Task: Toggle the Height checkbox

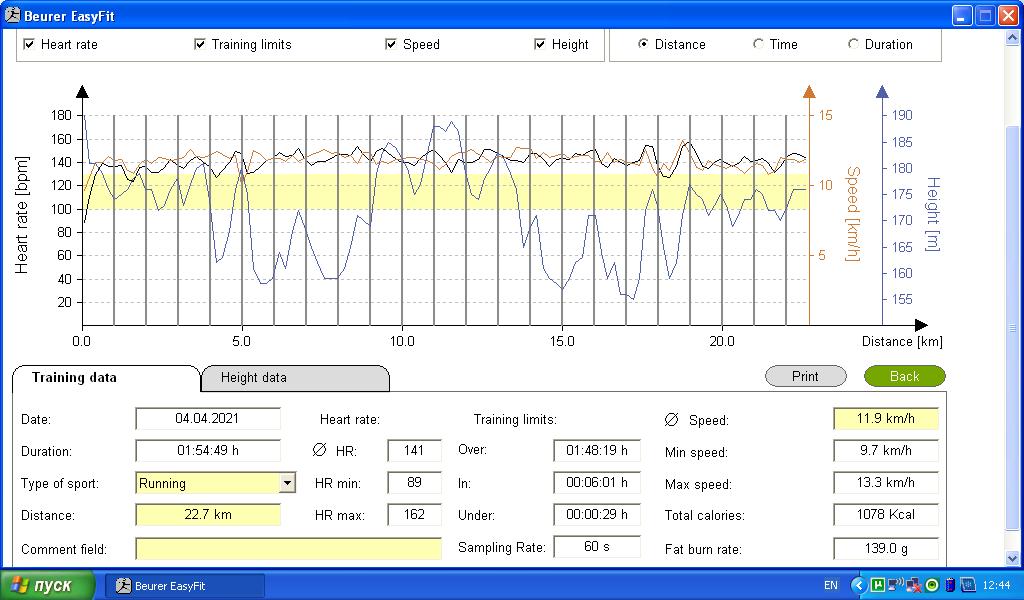Action: 539,44
